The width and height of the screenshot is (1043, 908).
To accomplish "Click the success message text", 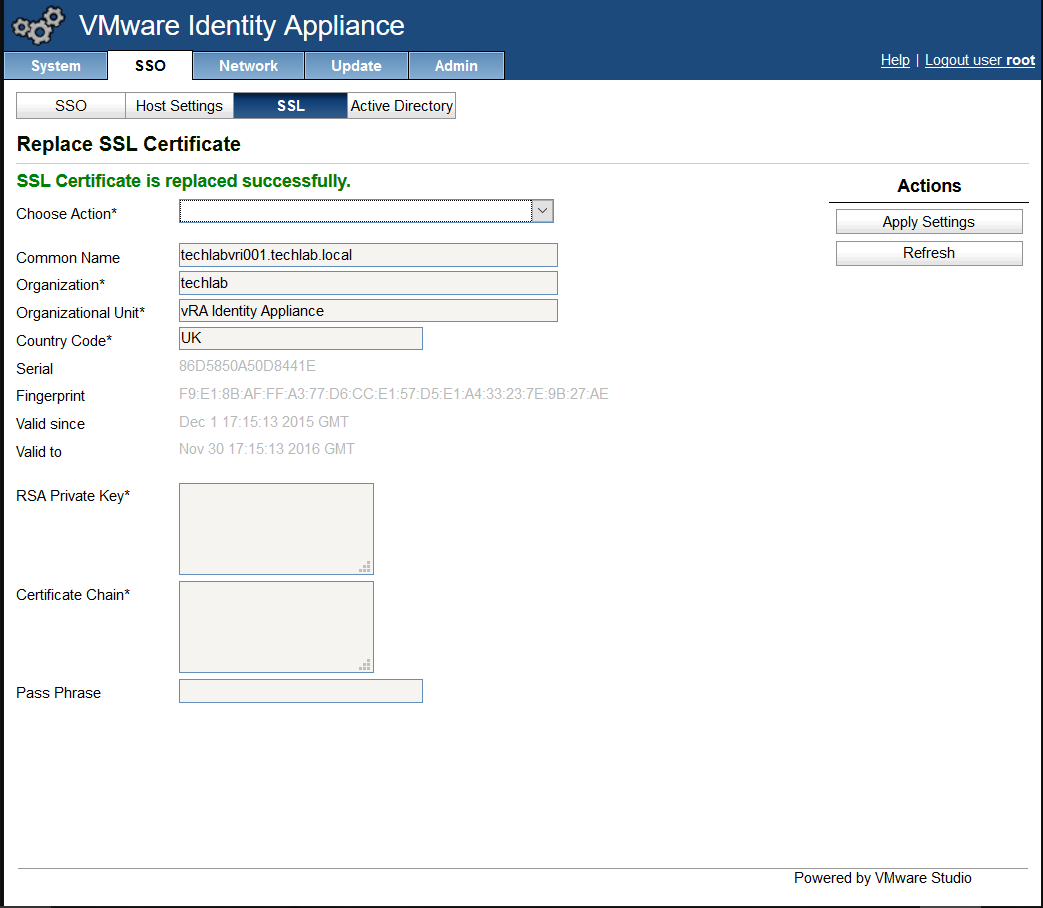I will 184,181.
